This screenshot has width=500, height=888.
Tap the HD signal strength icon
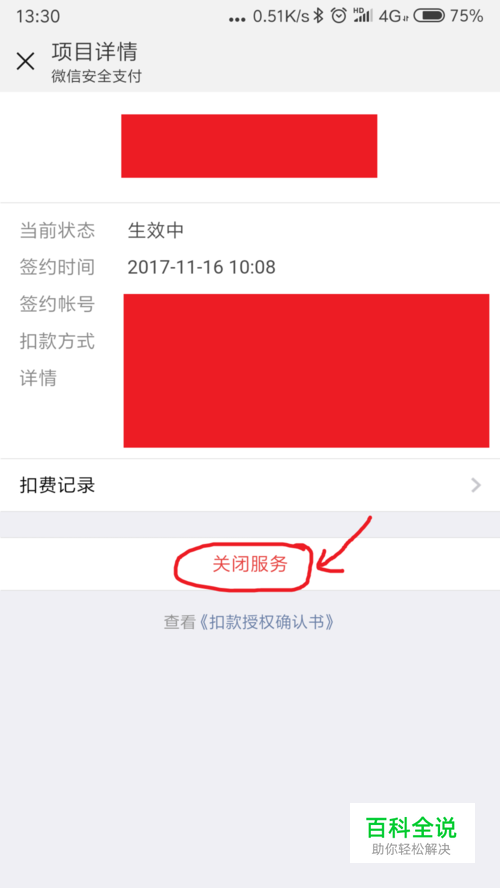tap(362, 15)
